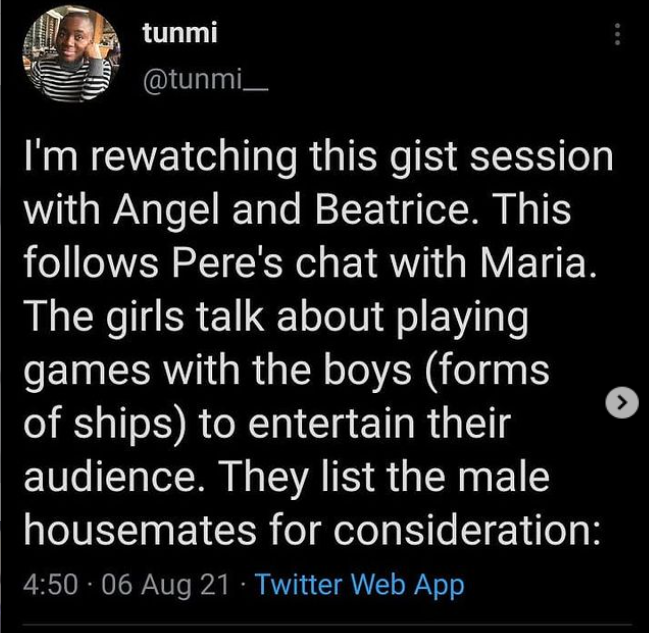This screenshot has height=633, width=649.
Task: Click the 06 Aug 21 date
Action: tap(165, 585)
